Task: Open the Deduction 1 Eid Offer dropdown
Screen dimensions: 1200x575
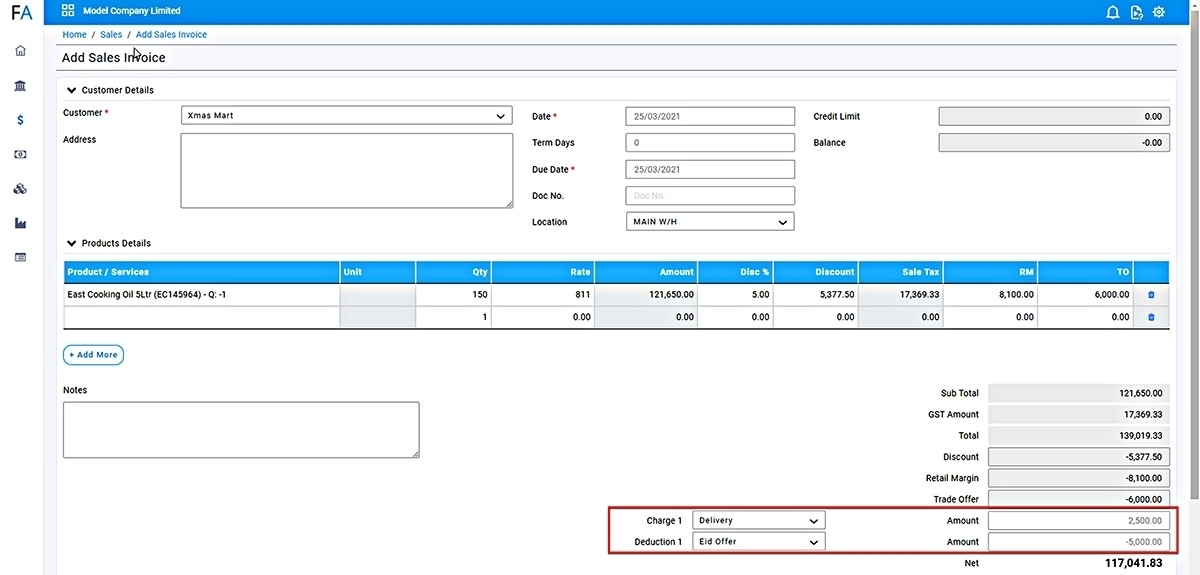Action: click(x=759, y=542)
